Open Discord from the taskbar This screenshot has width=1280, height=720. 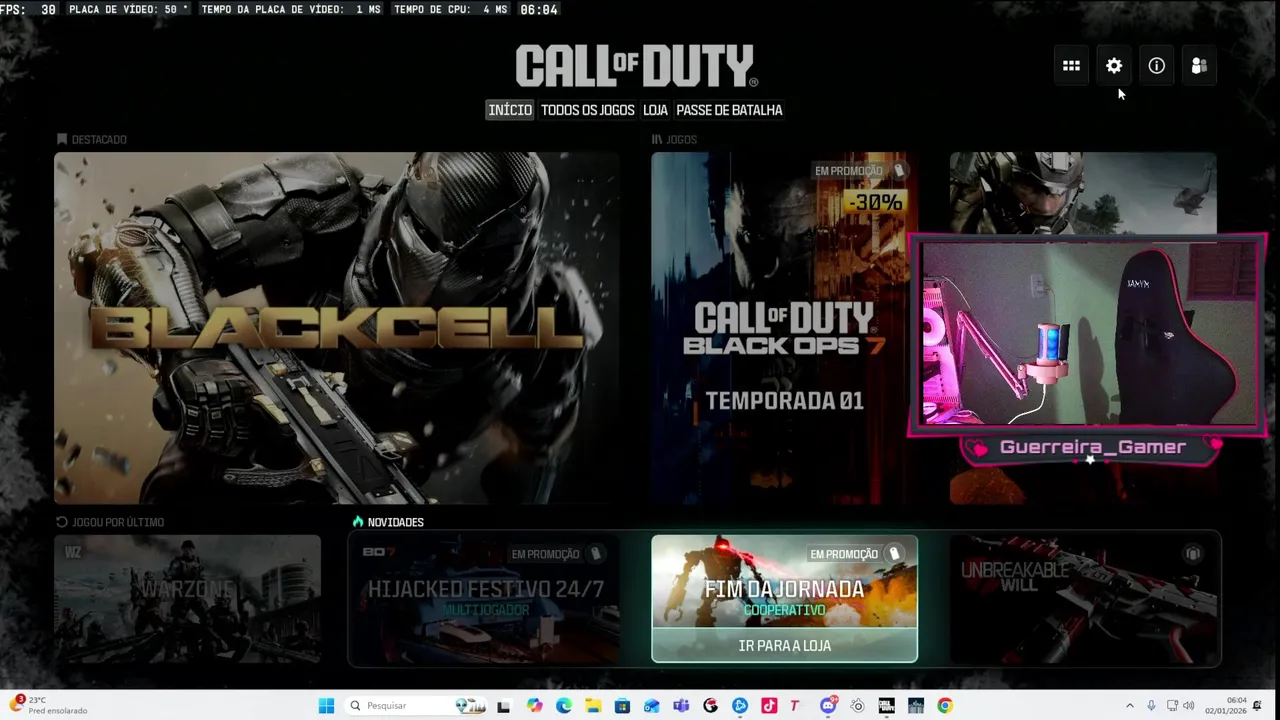[828, 706]
